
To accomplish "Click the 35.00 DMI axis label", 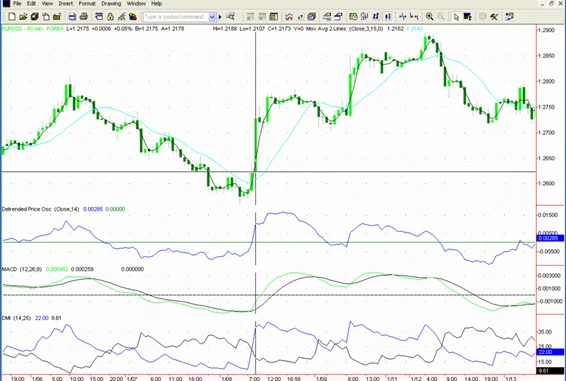I will click(545, 332).
